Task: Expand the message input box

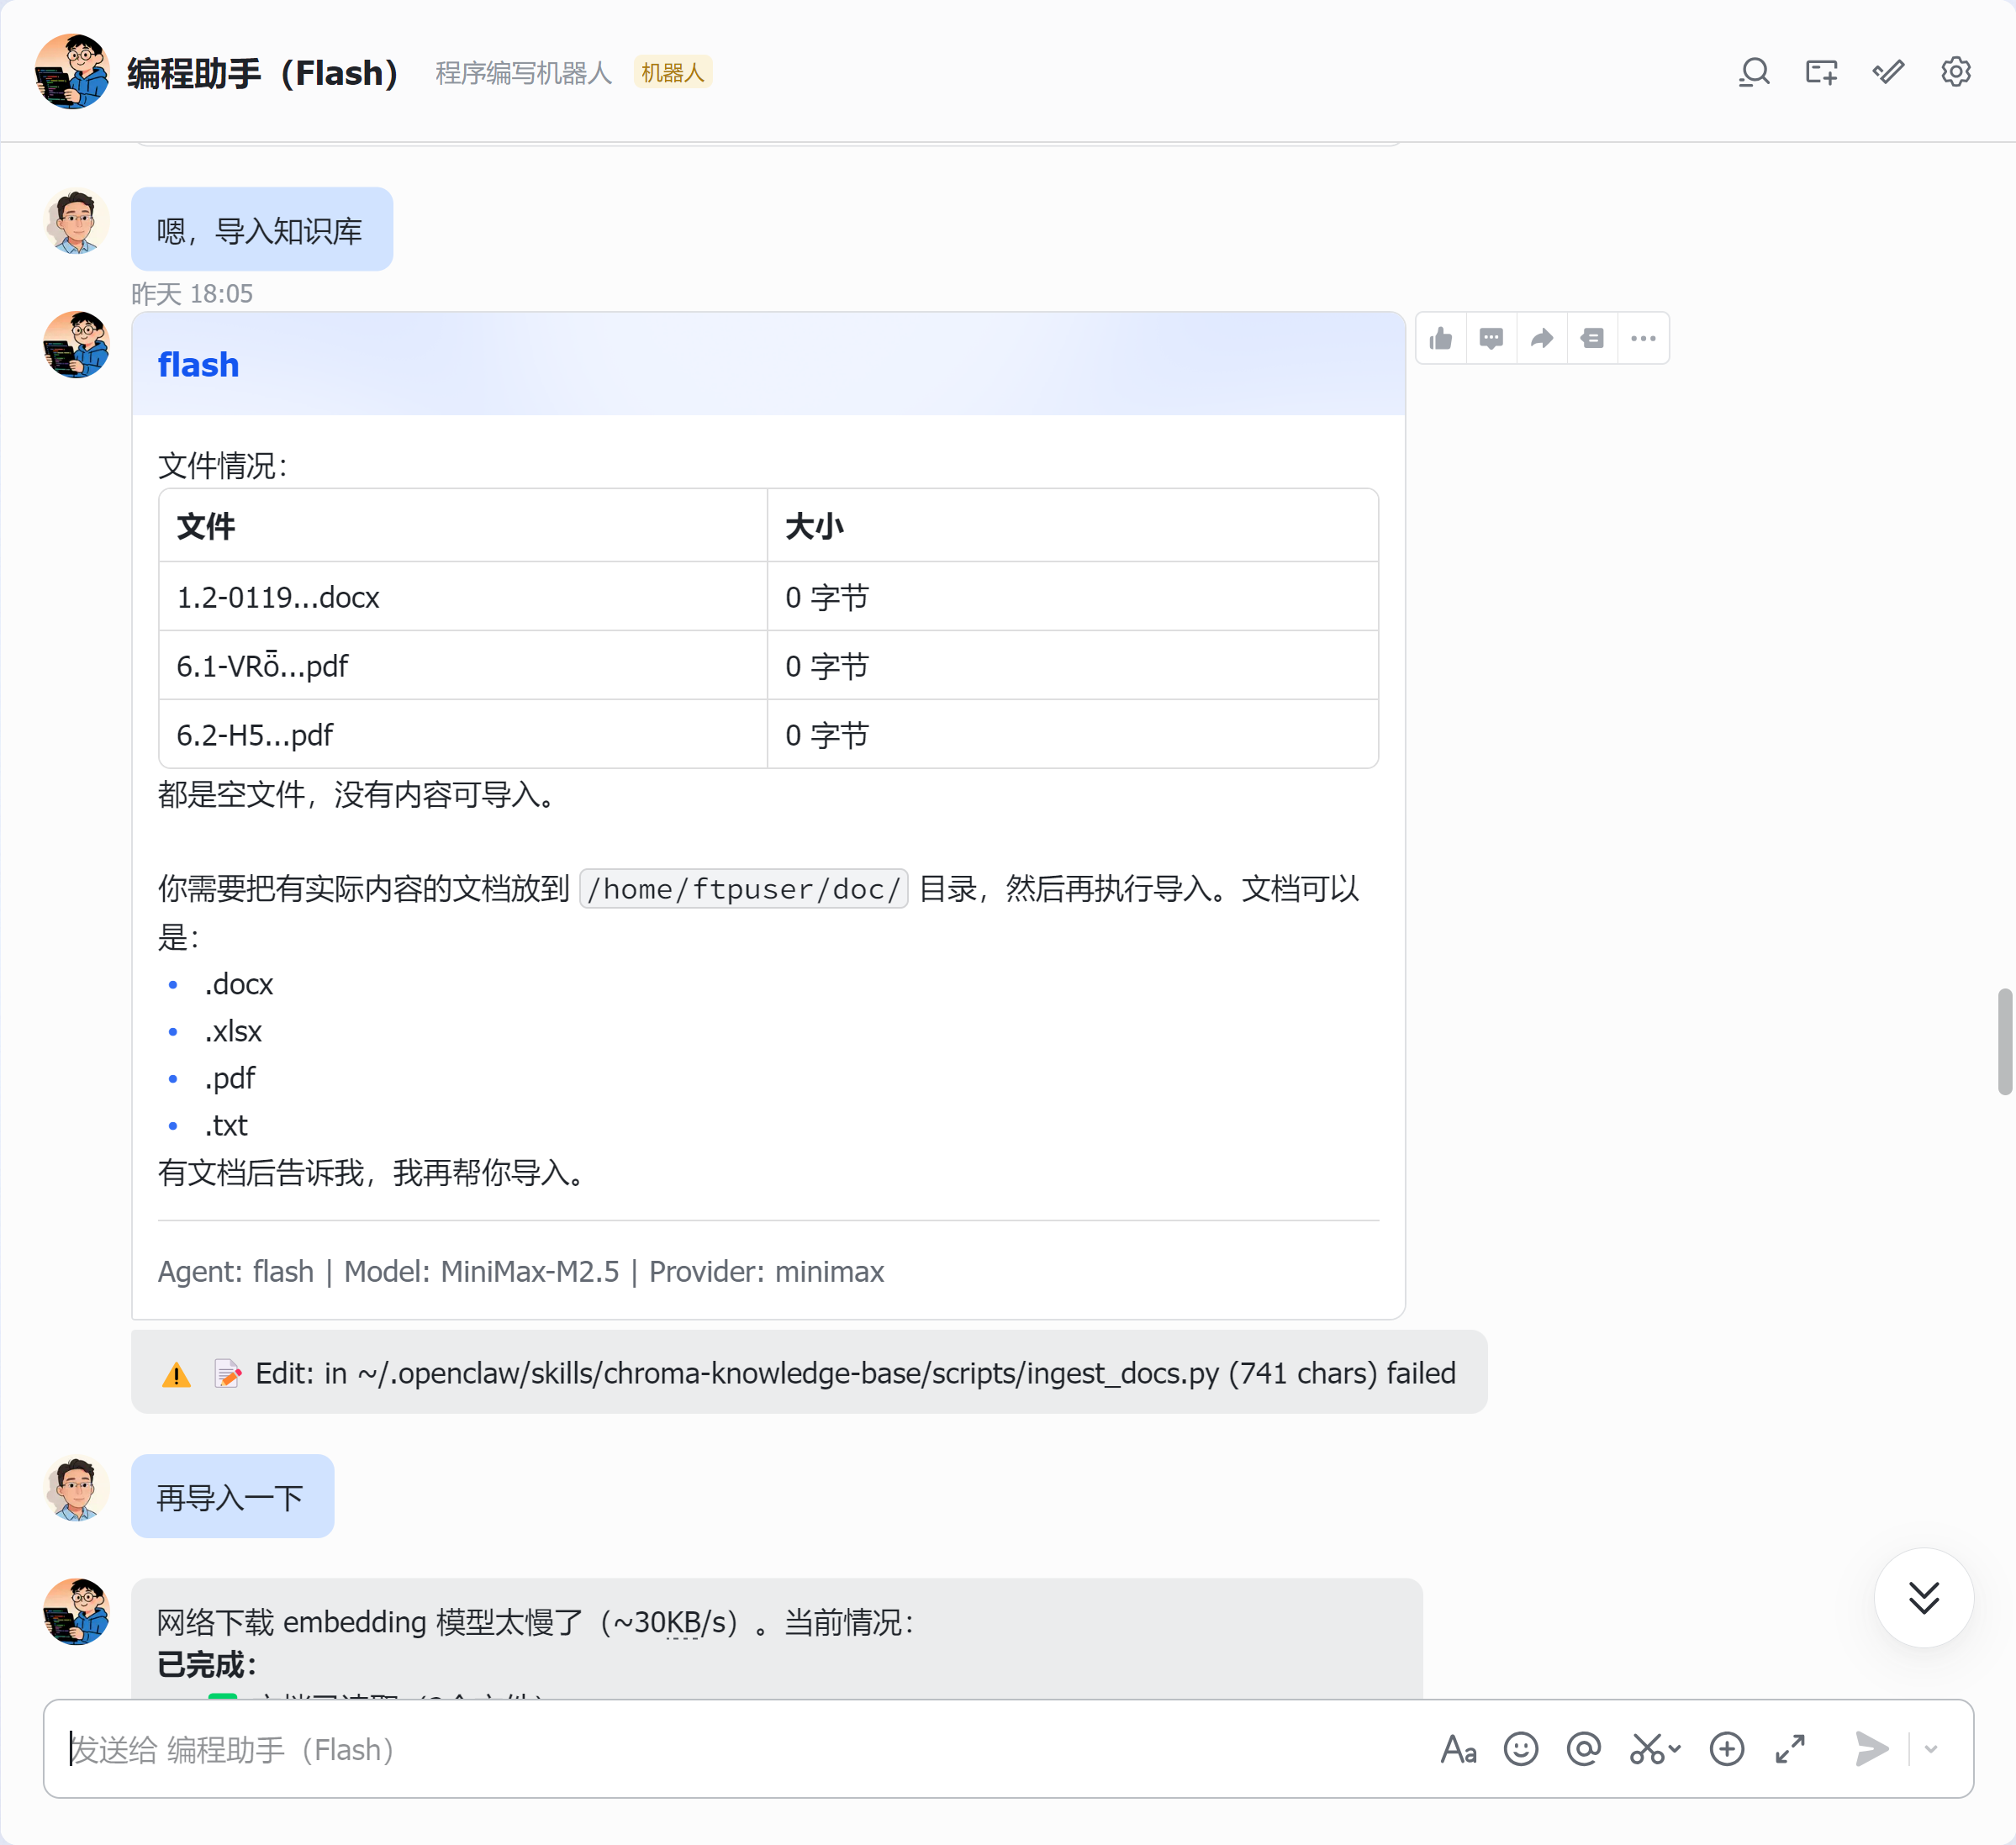Action: pos(1790,1749)
